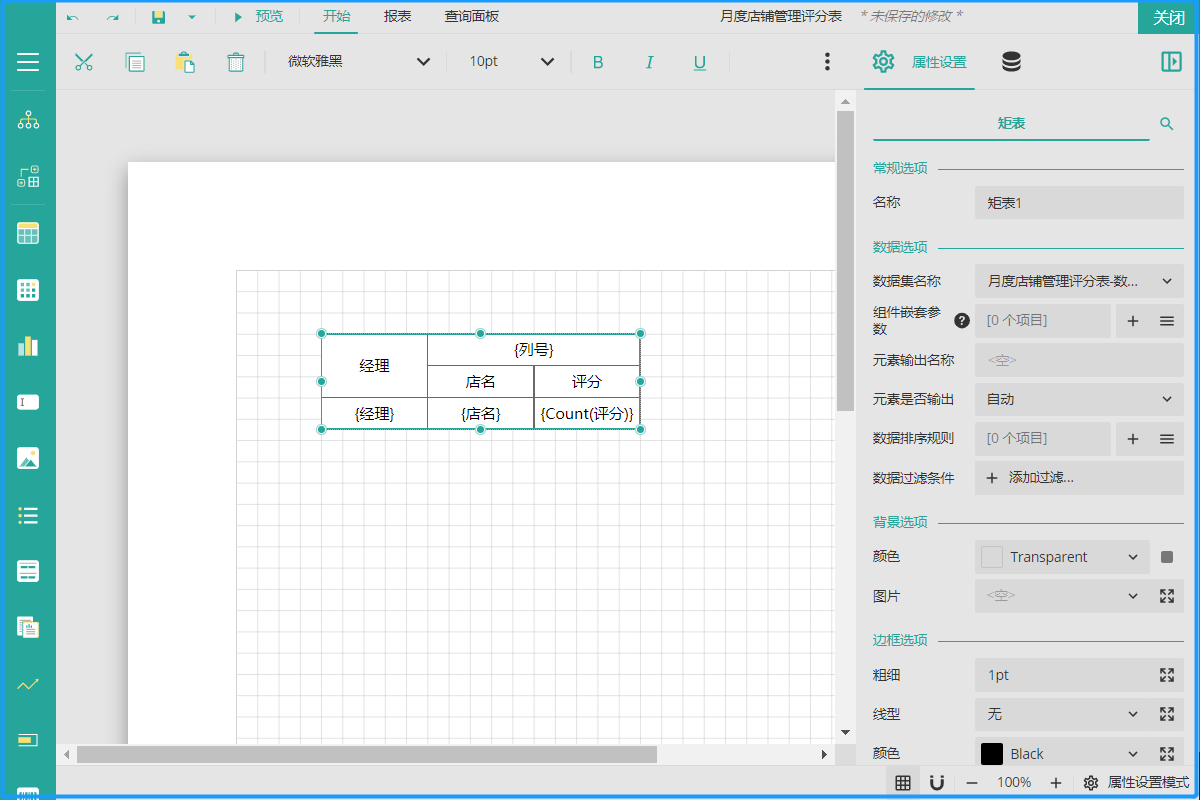Open the hamburger menu

coord(28,62)
